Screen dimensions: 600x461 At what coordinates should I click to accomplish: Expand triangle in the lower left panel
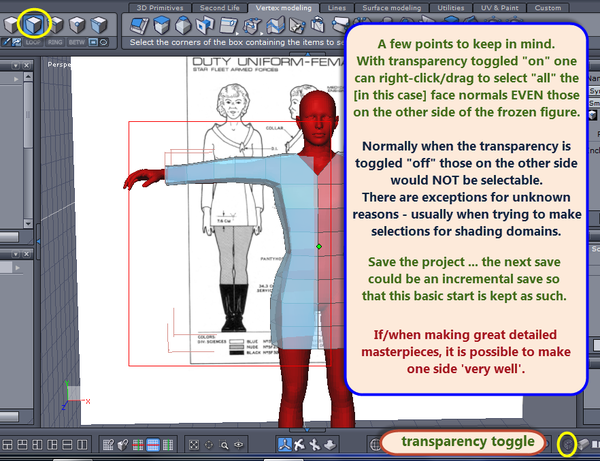[x=17, y=268]
